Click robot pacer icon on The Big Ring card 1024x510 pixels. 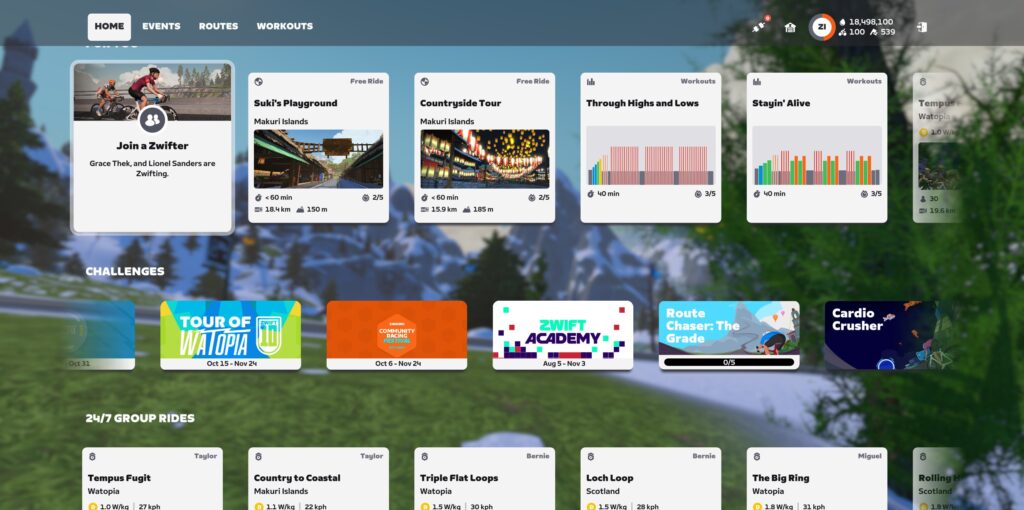click(x=756, y=456)
